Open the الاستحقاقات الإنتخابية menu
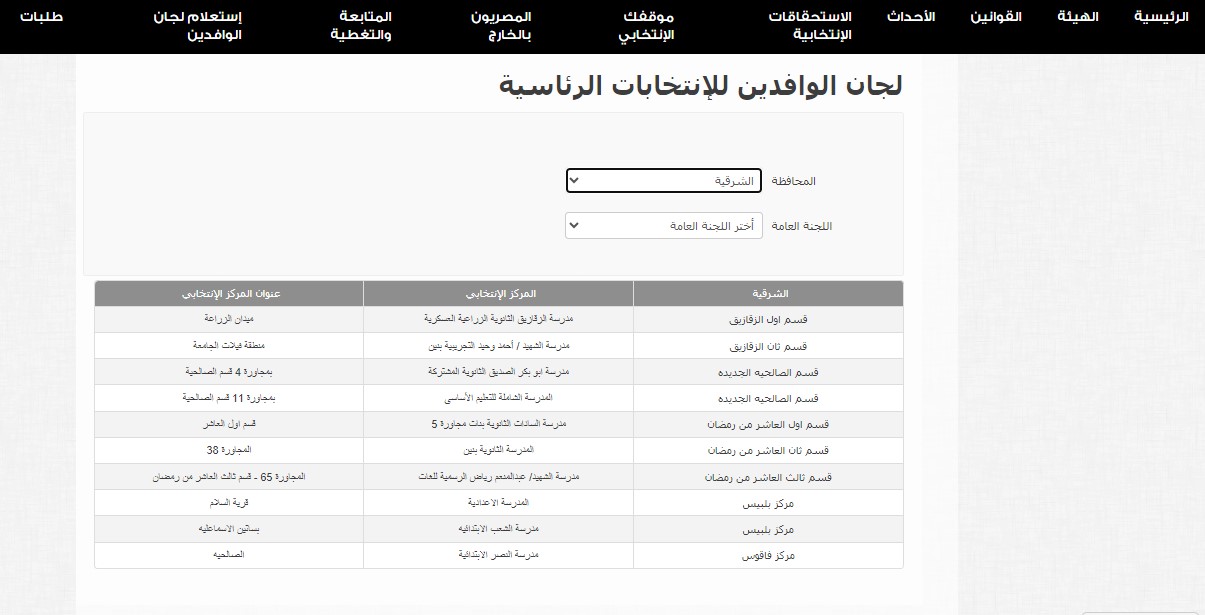 [809, 26]
